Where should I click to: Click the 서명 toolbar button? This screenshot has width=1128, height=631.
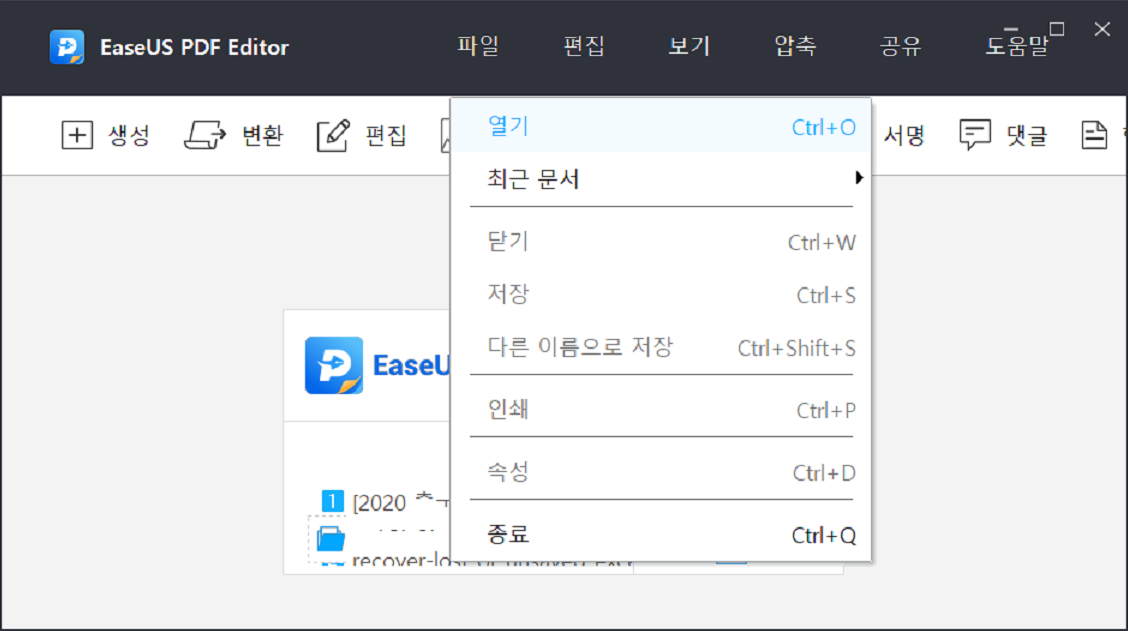pyautogui.click(x=904, y=136)
